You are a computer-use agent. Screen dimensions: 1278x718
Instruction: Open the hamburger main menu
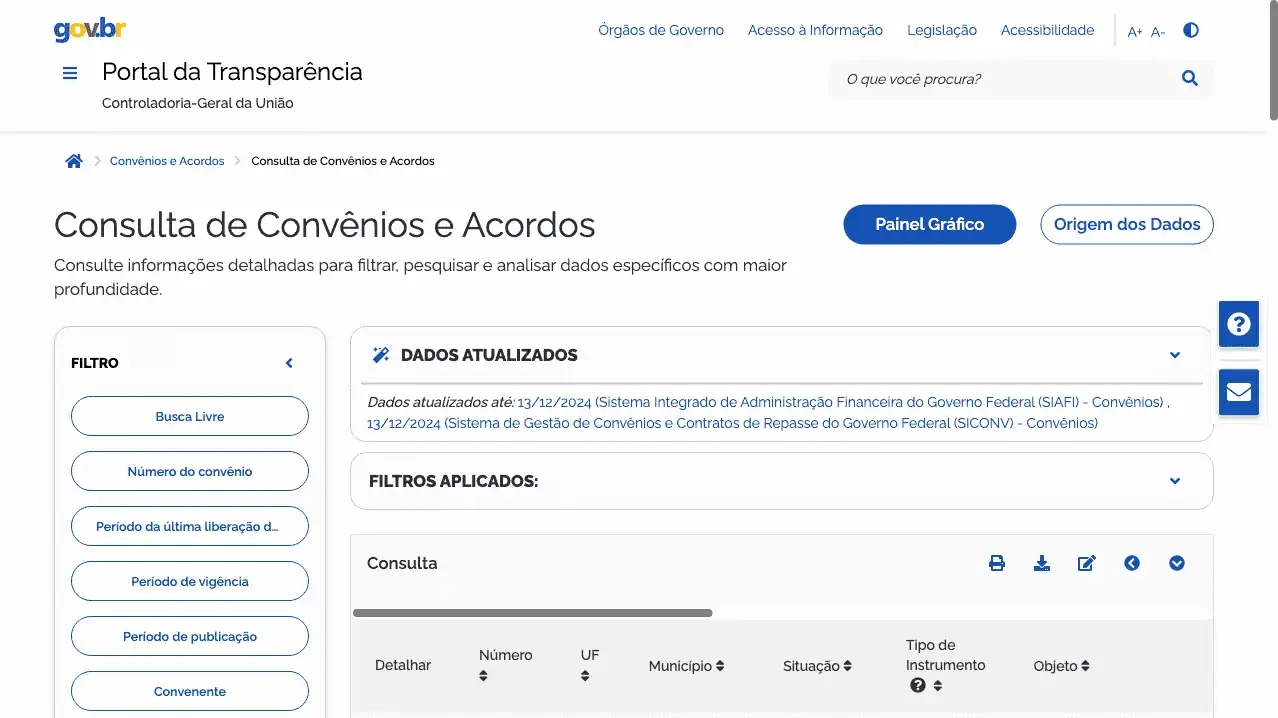[70, 73]
